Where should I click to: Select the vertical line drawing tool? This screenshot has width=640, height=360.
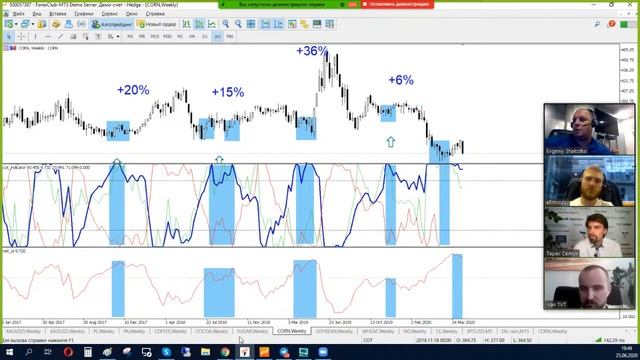[x=35, y=36]
